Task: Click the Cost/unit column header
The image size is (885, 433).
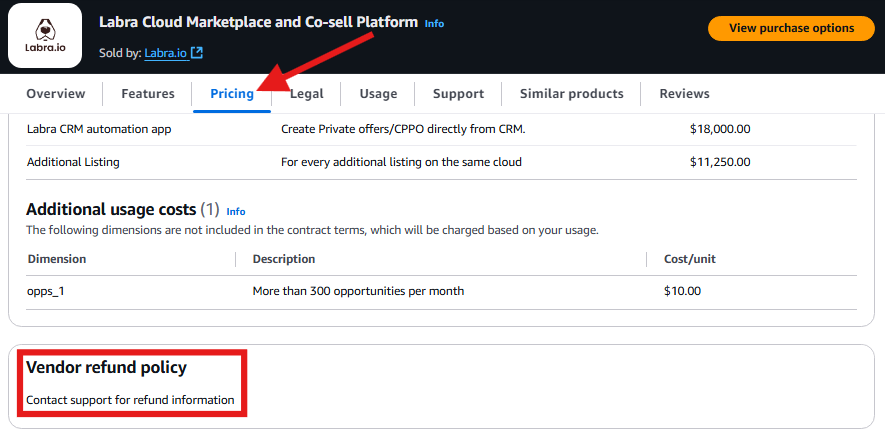Action: [x=690, y=259]
